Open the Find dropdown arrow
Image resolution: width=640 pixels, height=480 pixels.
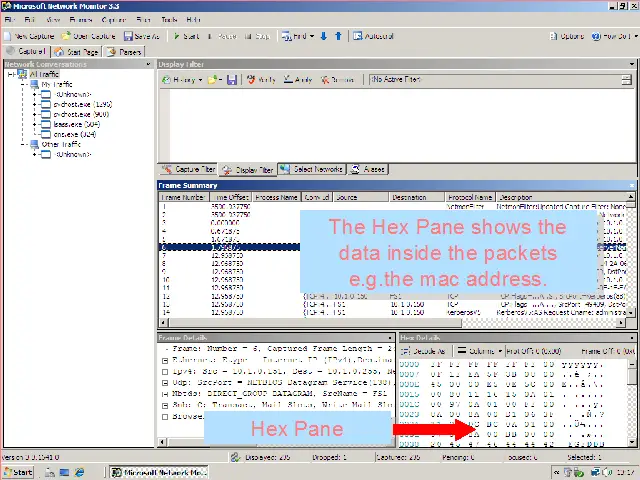click(x=312, y=36)
